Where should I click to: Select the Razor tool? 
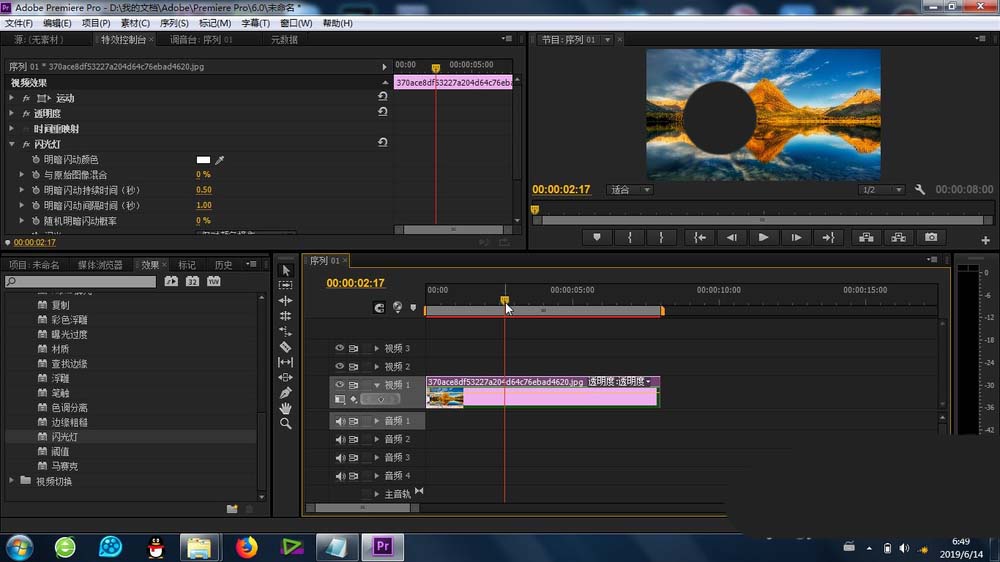coord(286,347)
